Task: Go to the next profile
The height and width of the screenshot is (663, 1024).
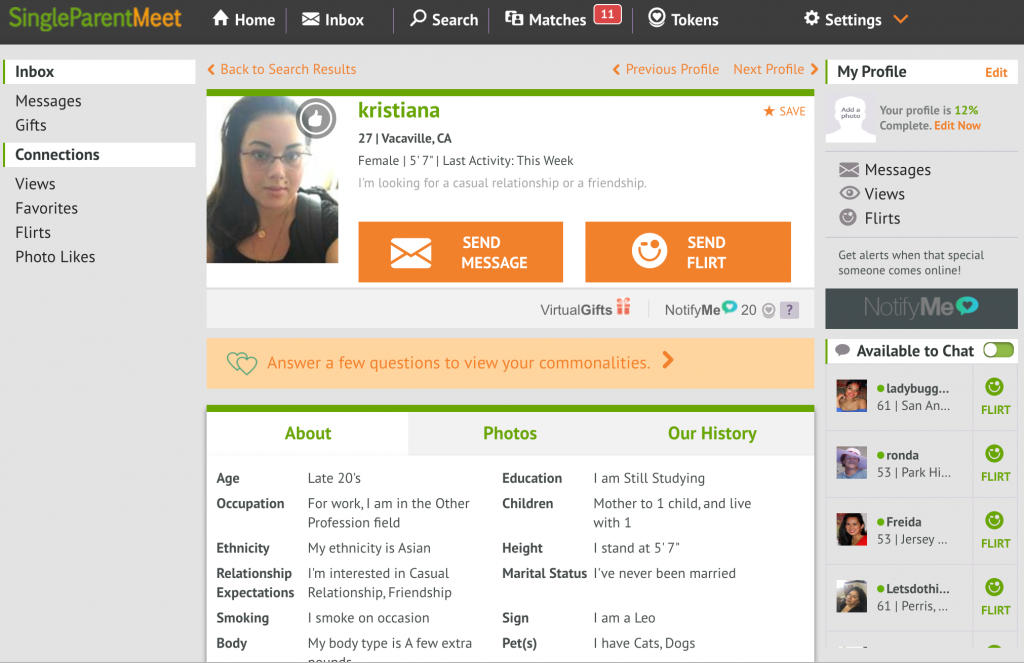Action: [776, 69]
